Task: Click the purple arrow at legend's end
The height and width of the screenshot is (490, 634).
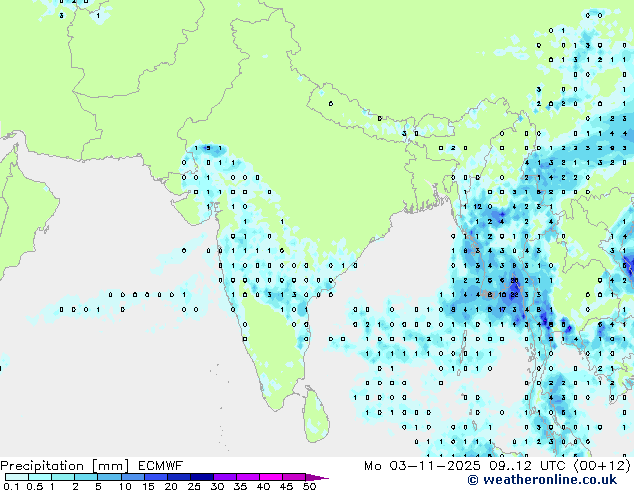Action: pos(317,477)
